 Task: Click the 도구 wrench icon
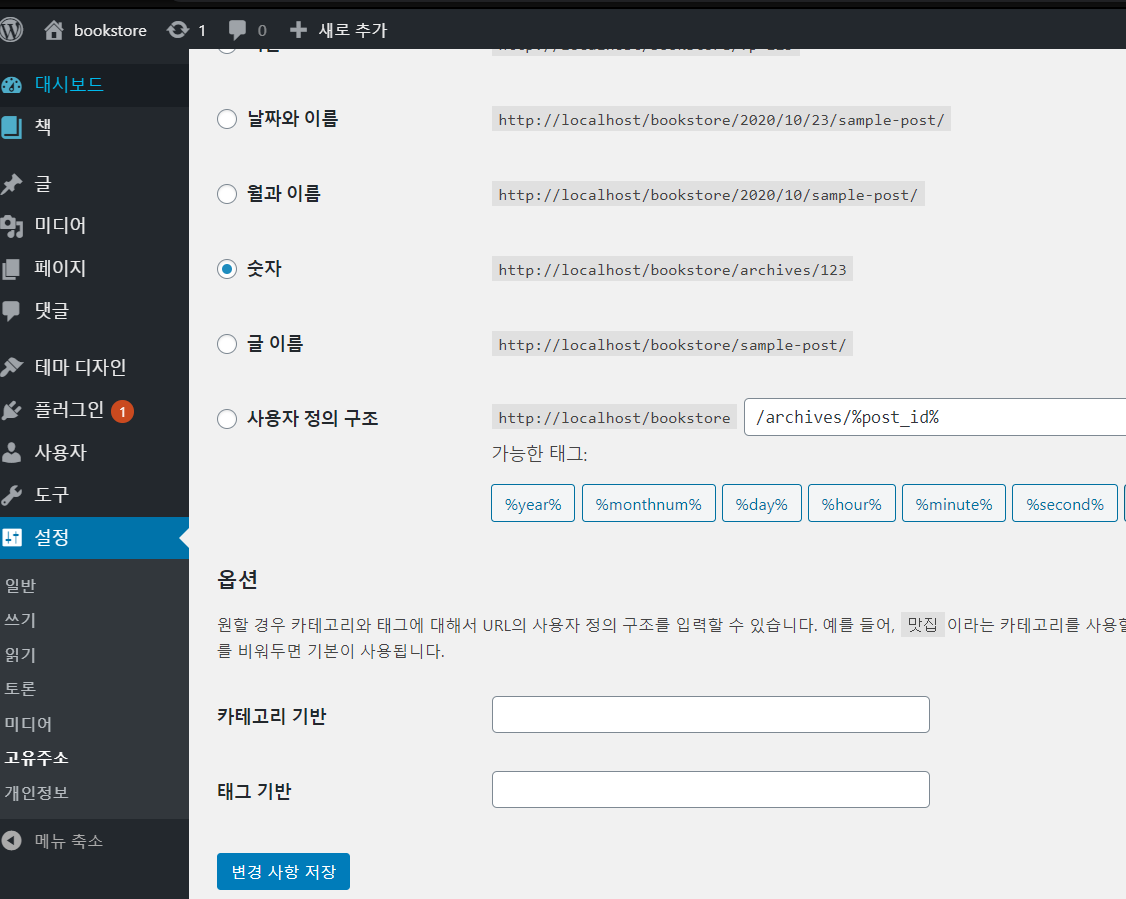coord(11,495)
